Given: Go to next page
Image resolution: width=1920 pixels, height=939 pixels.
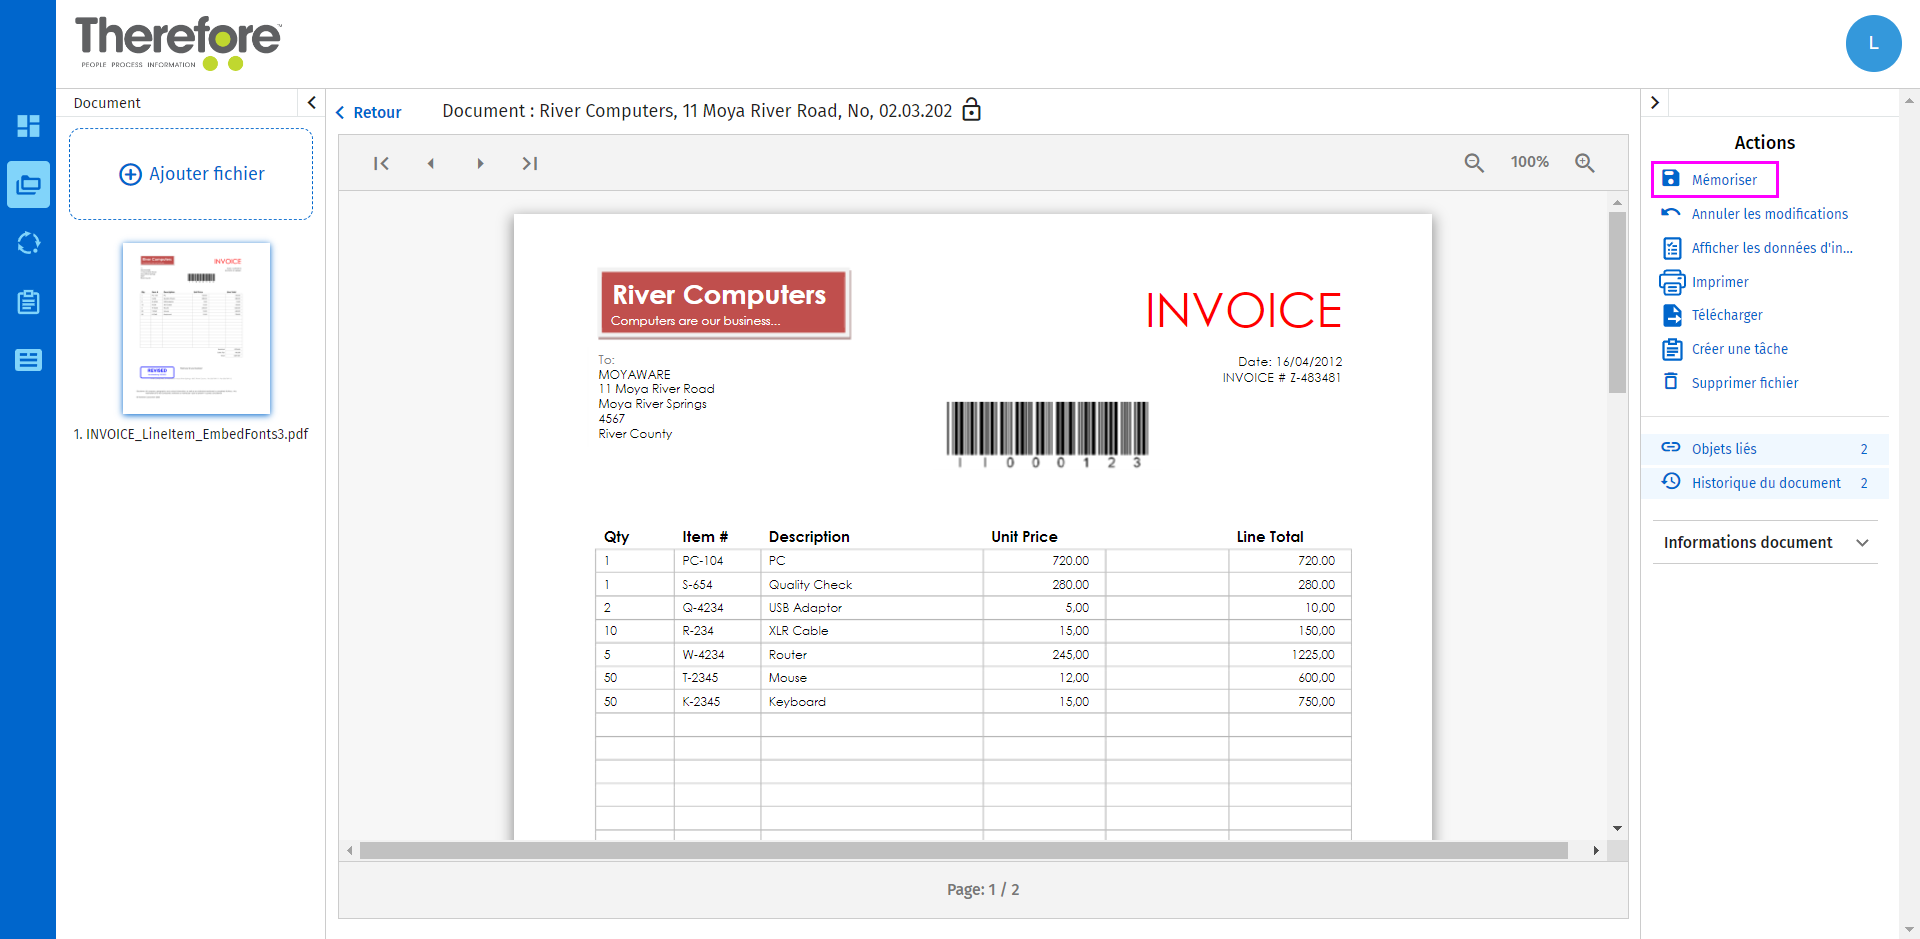Looking at the screenshot, I should [480, 163].
